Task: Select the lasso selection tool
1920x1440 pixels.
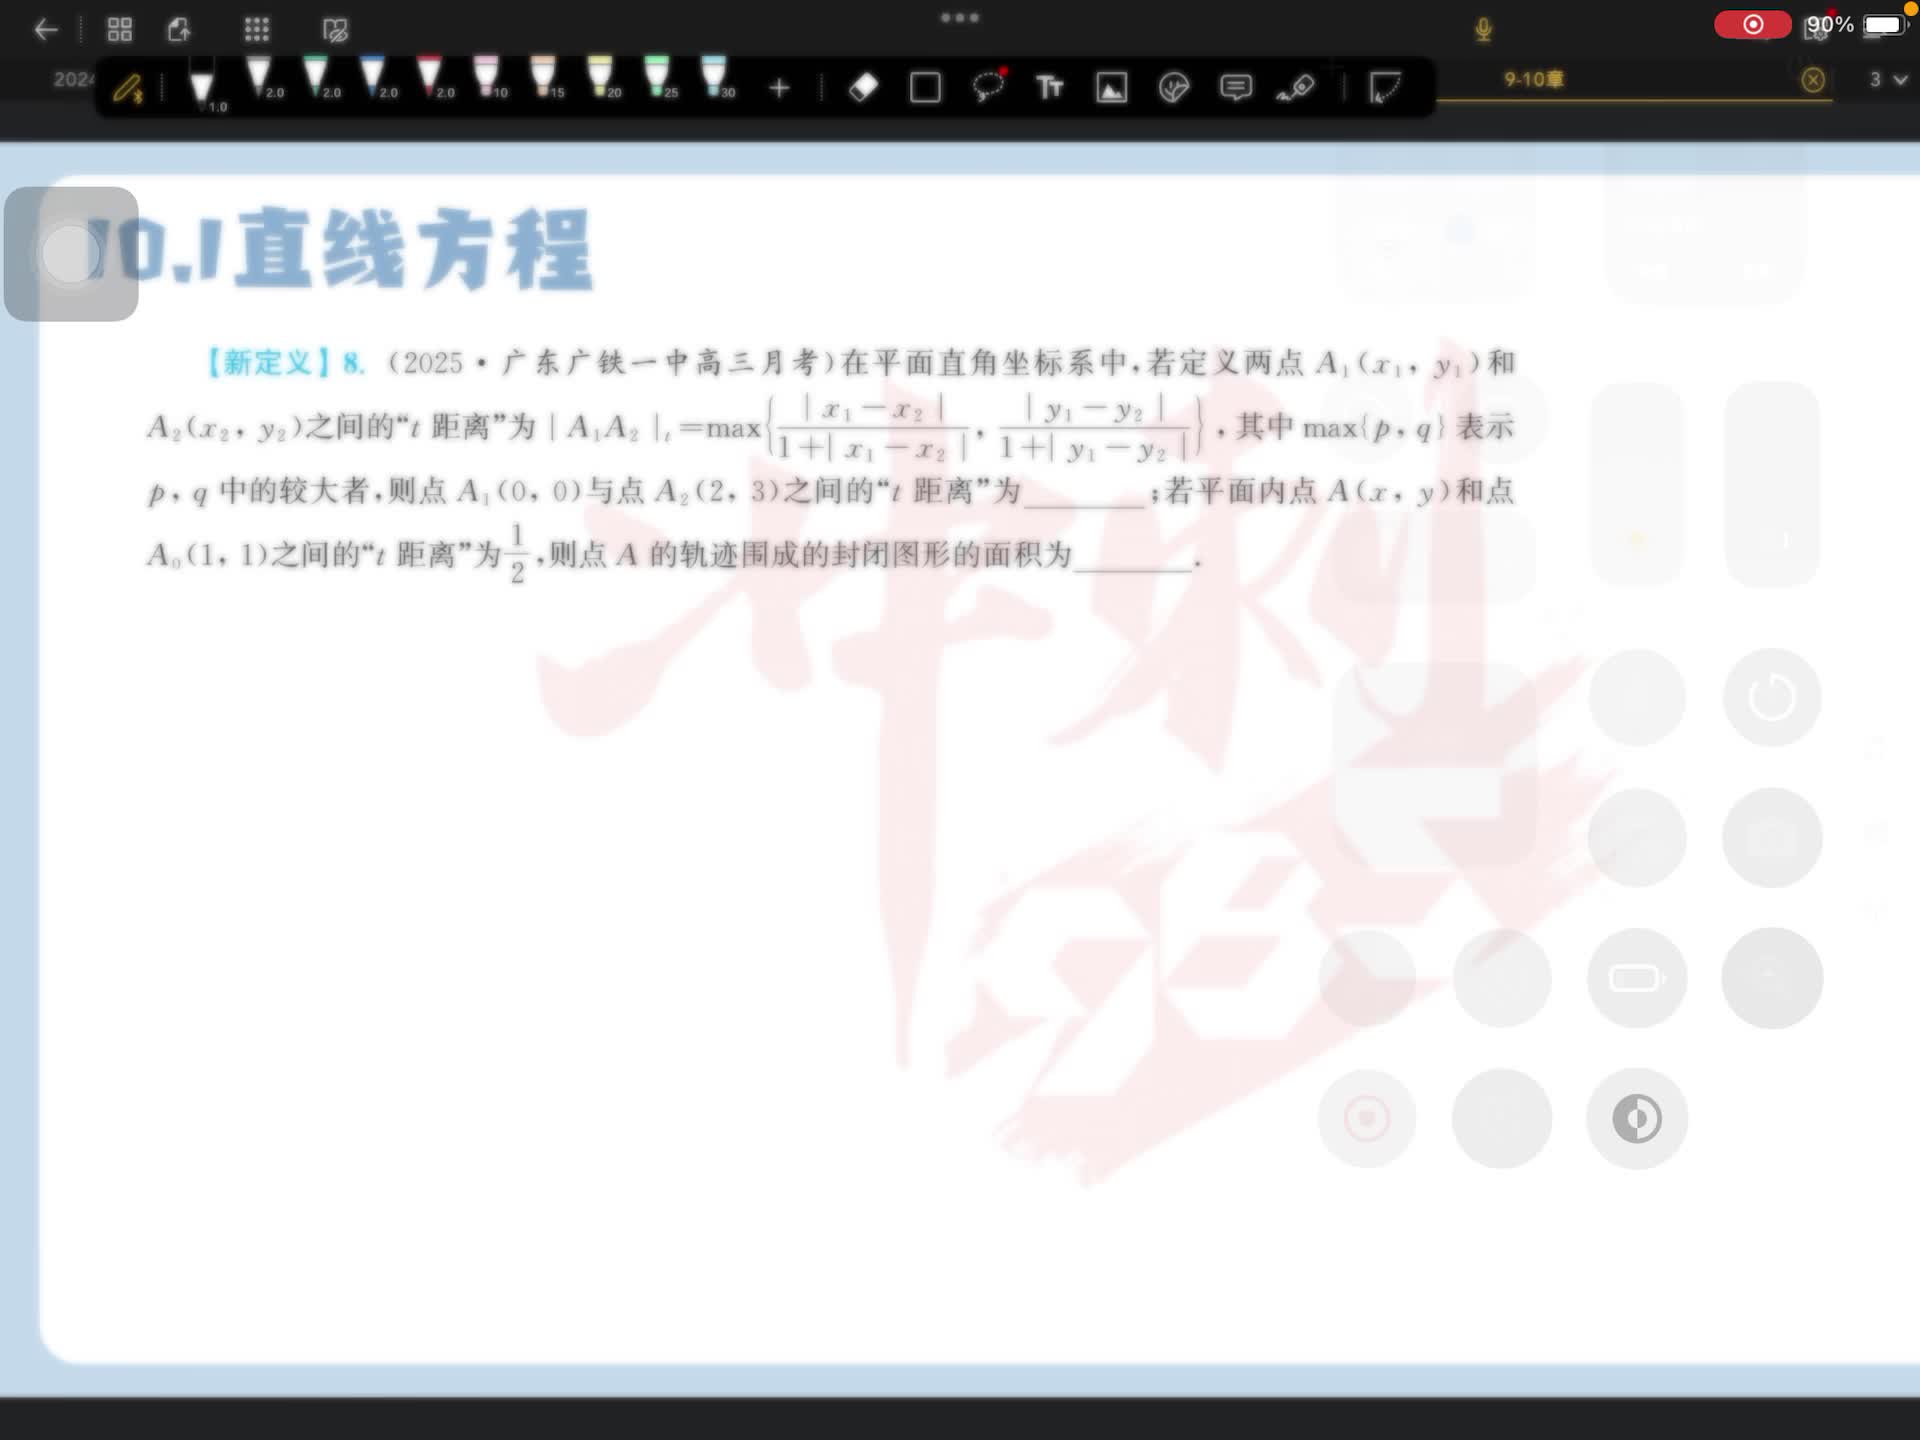Action: (988, 87)
